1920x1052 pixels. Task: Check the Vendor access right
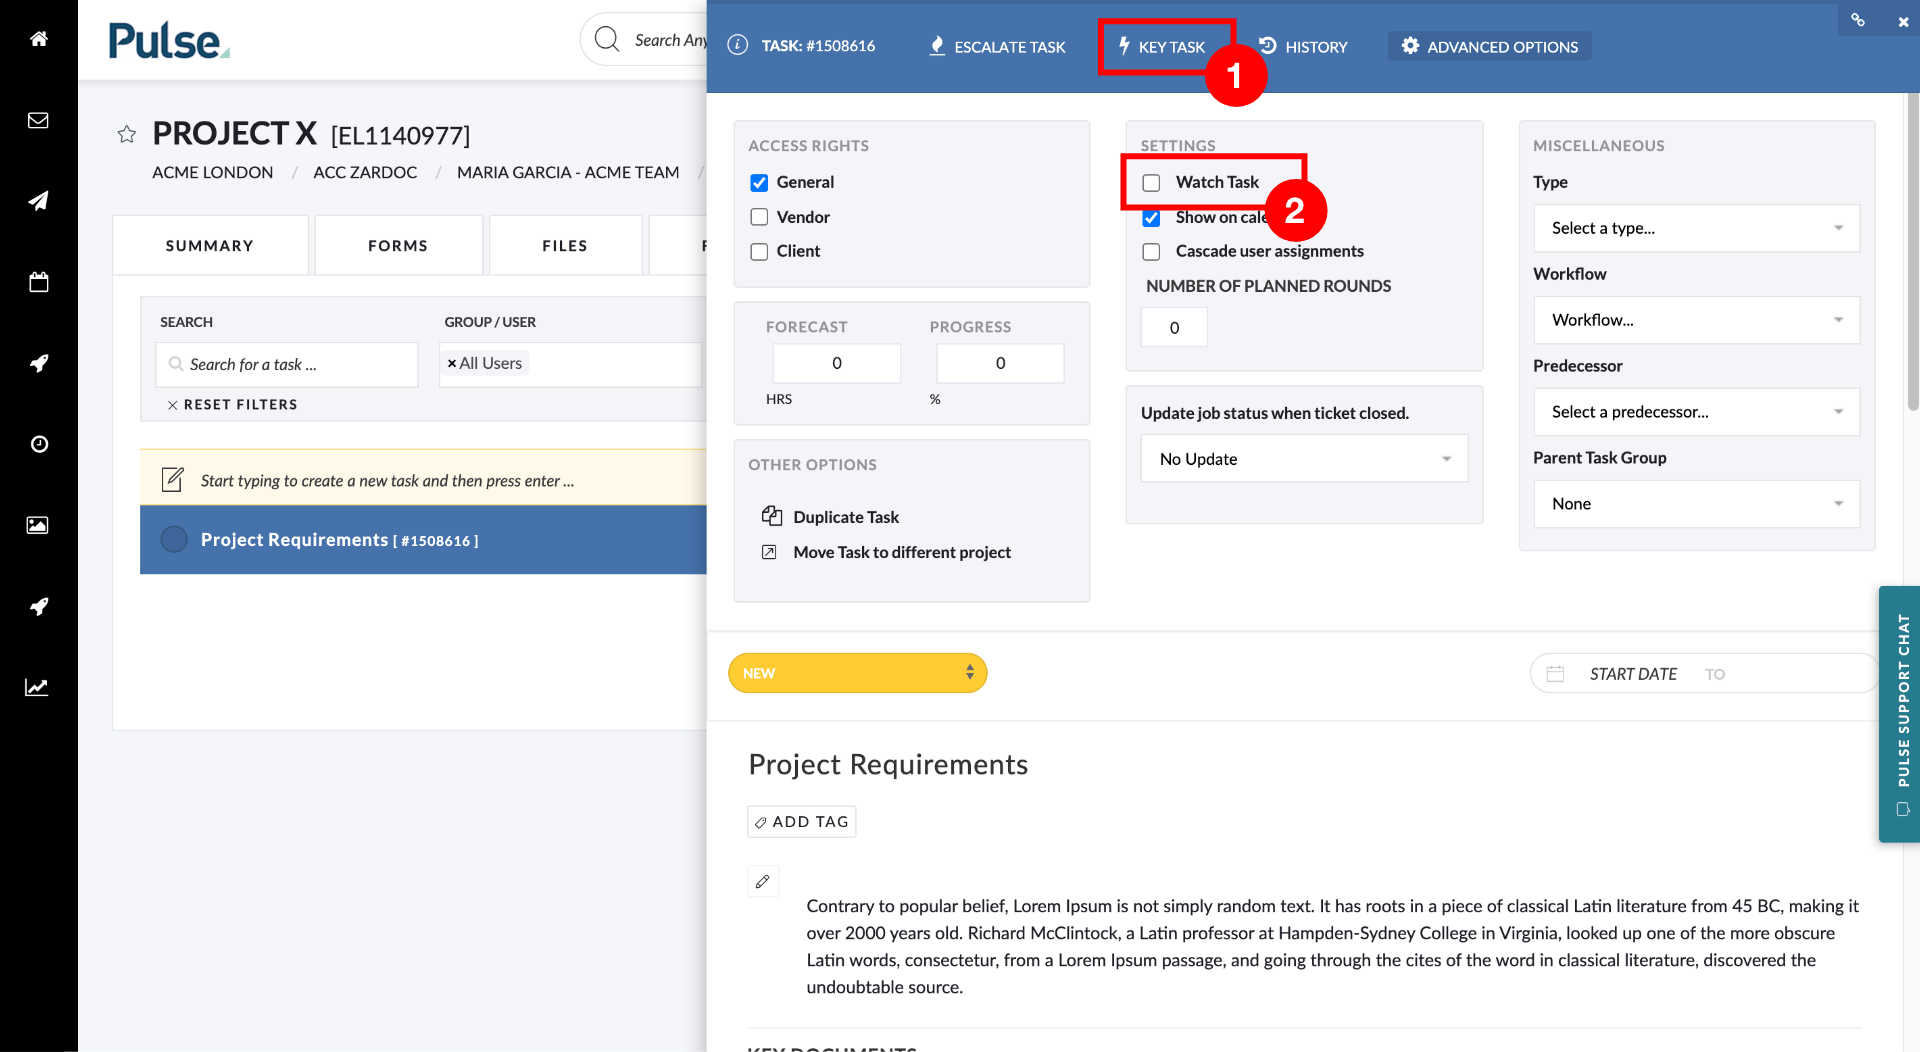click(x=759, y=217)
